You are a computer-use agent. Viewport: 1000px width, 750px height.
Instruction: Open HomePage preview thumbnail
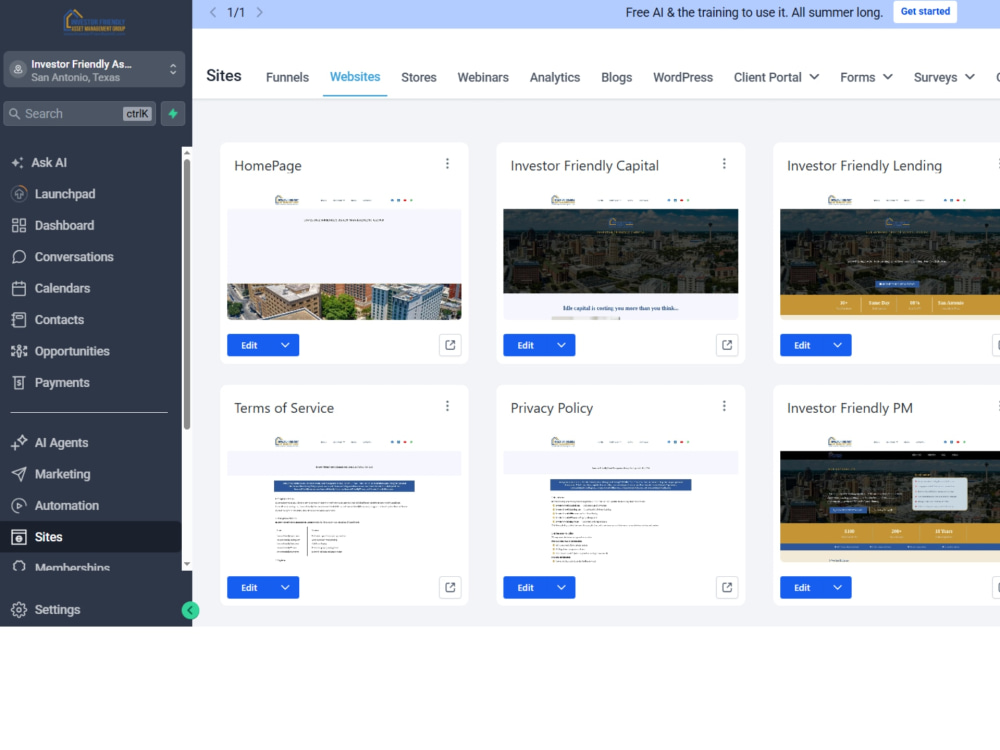(344, 255)
